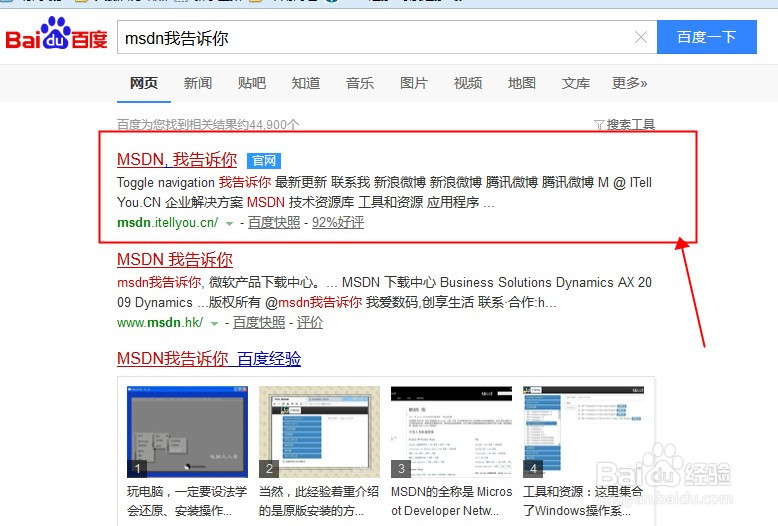Open MSDN我告诉你_百度经验 result
The width and height of the screenshot is (778, 526).
(x=209, y=359)
